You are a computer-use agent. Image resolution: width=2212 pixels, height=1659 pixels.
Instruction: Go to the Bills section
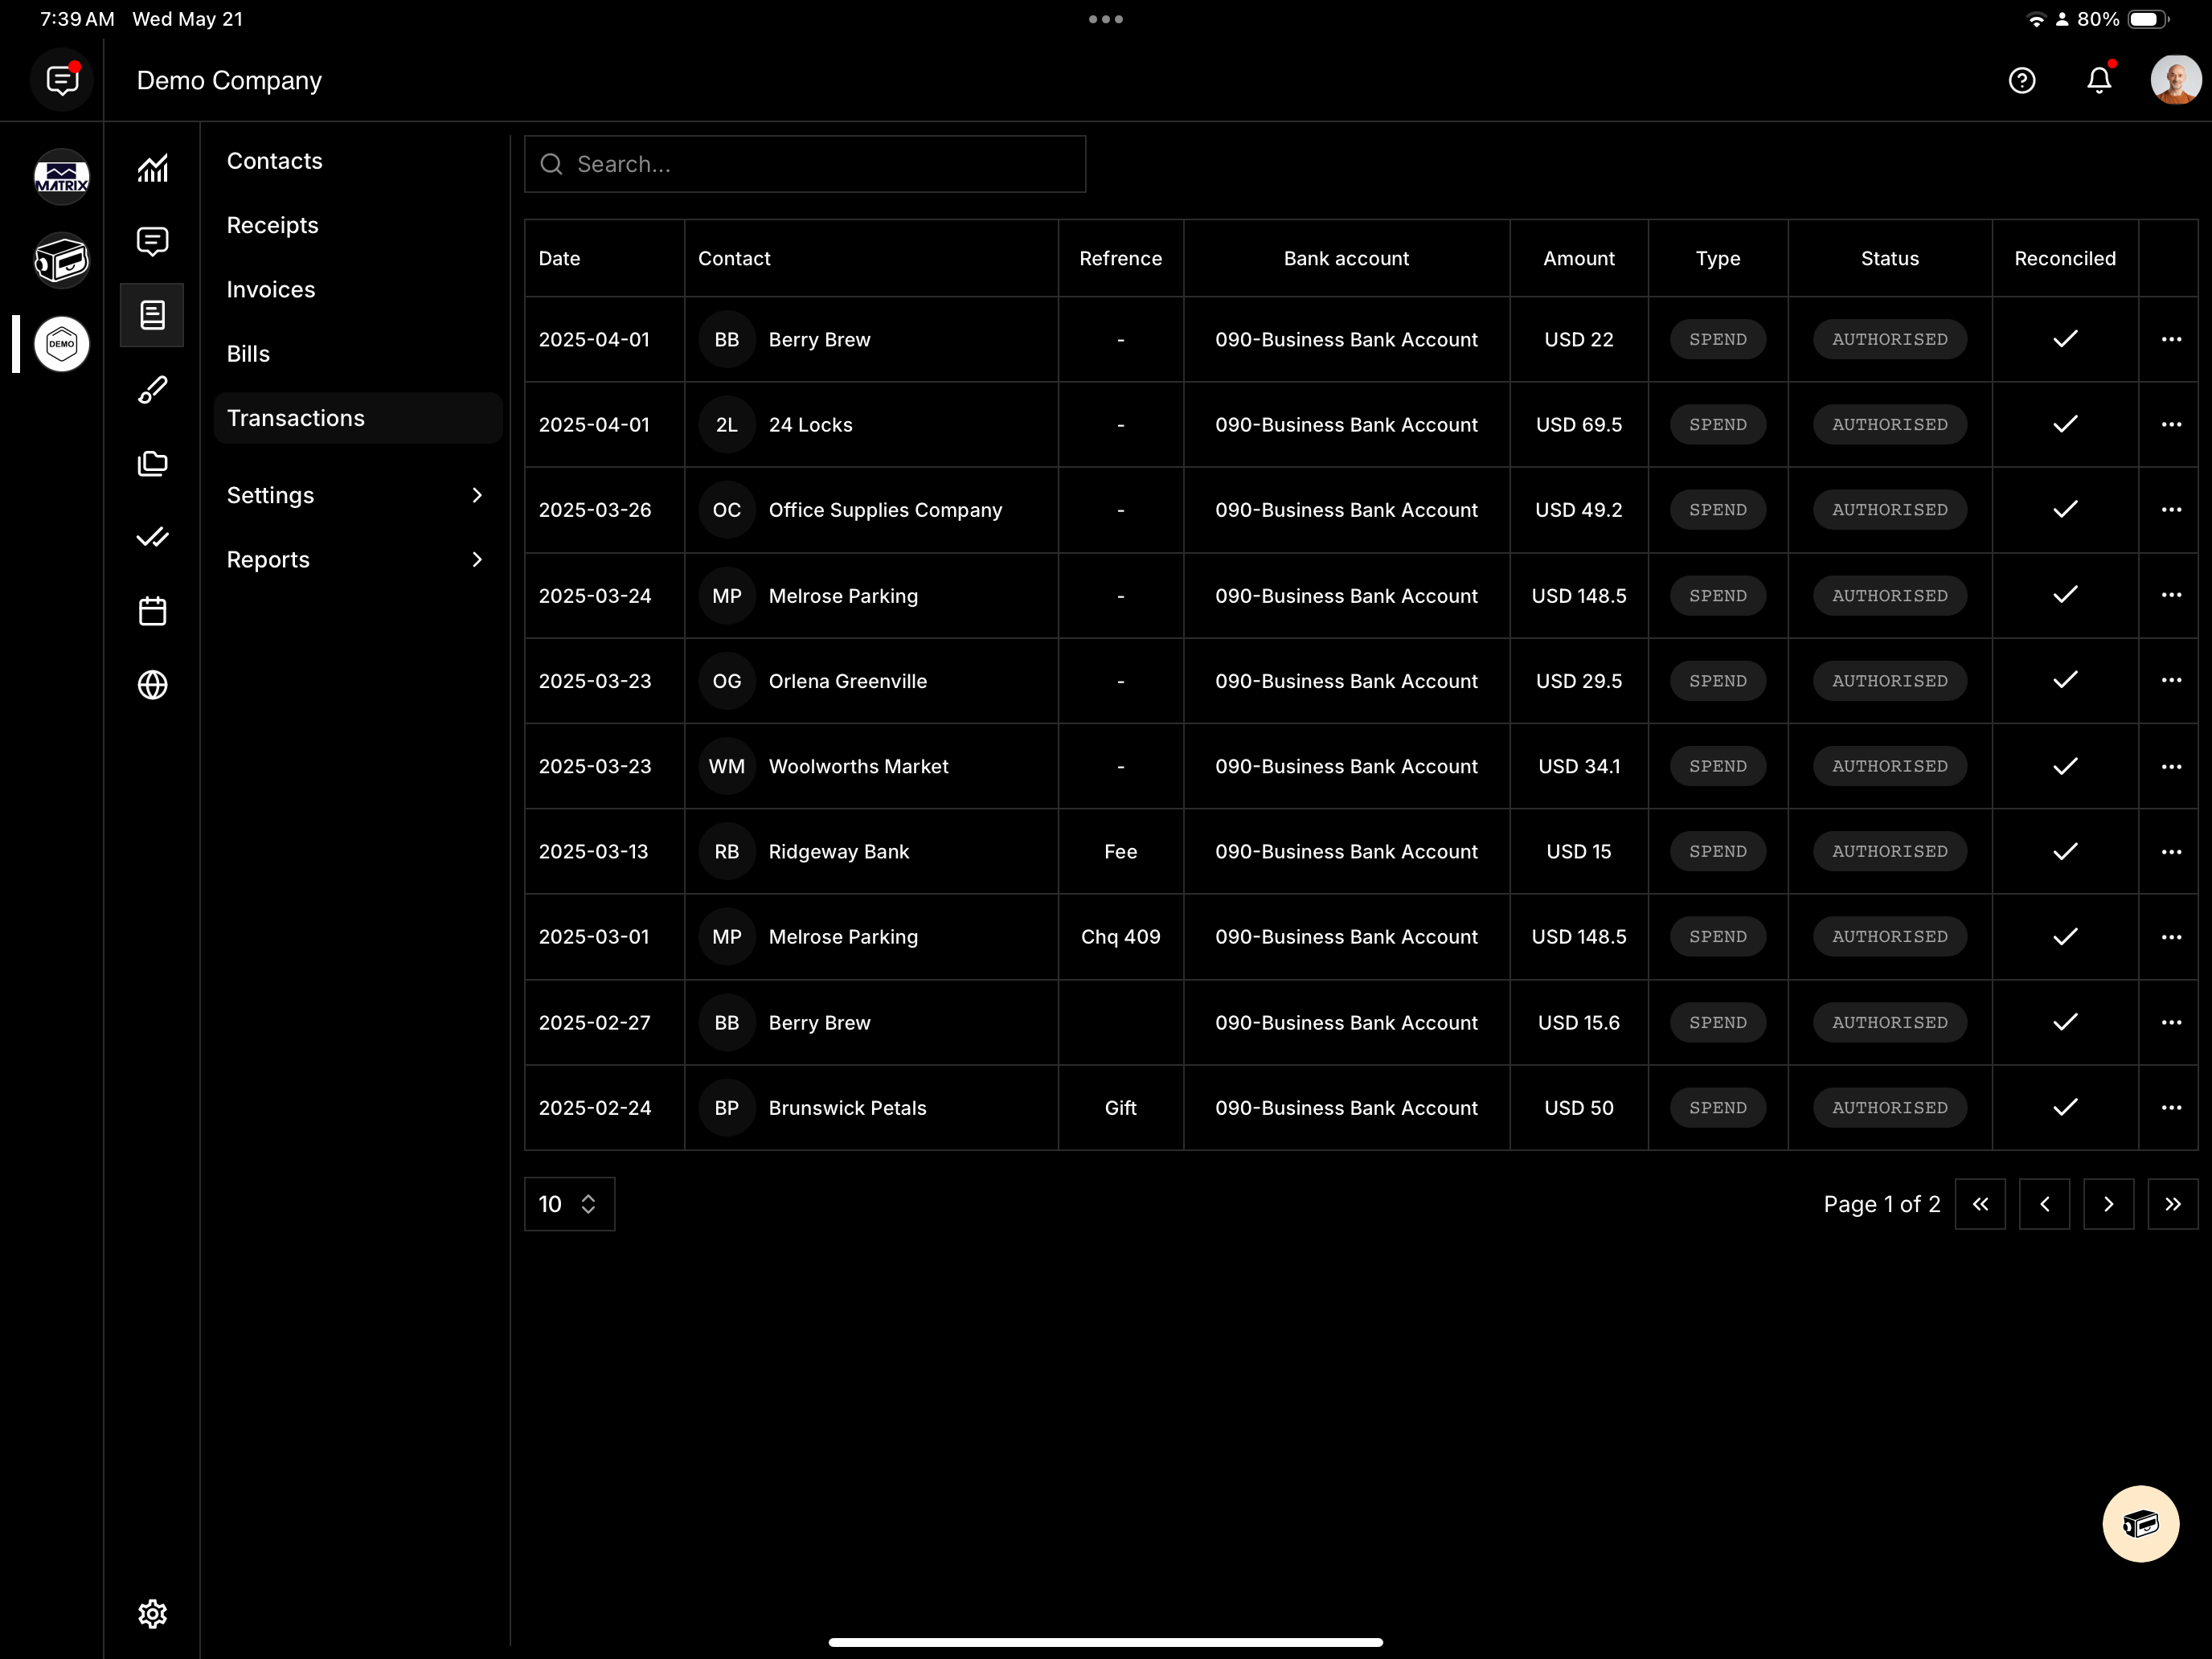248,353
